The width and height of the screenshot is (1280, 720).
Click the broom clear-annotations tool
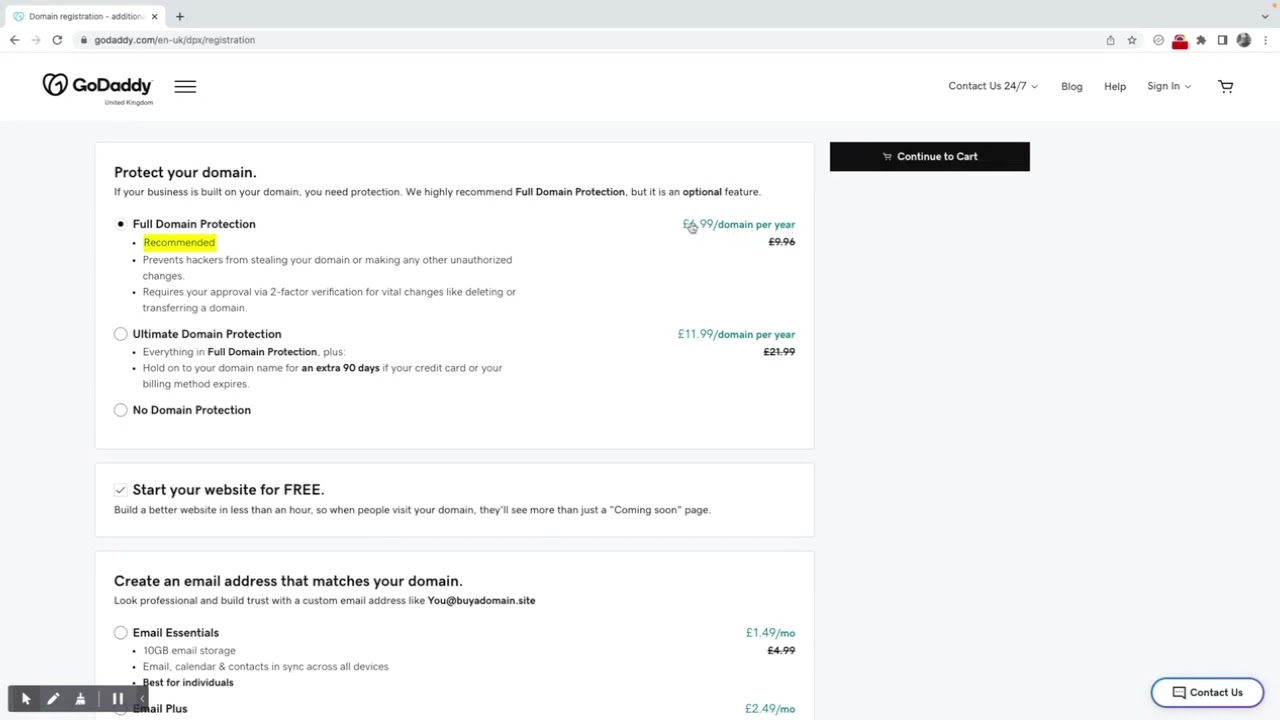[x=80, y=699]
